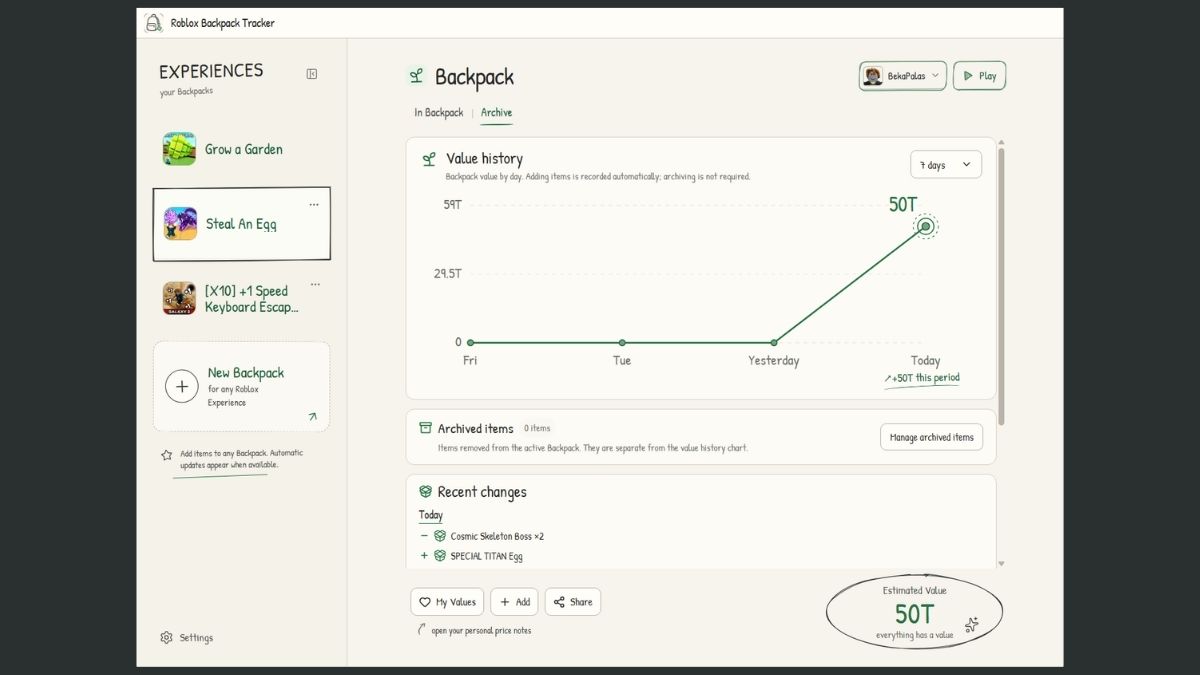Open Manage archived items
The width and height of the screenshot is (1200, 675).
931,437
